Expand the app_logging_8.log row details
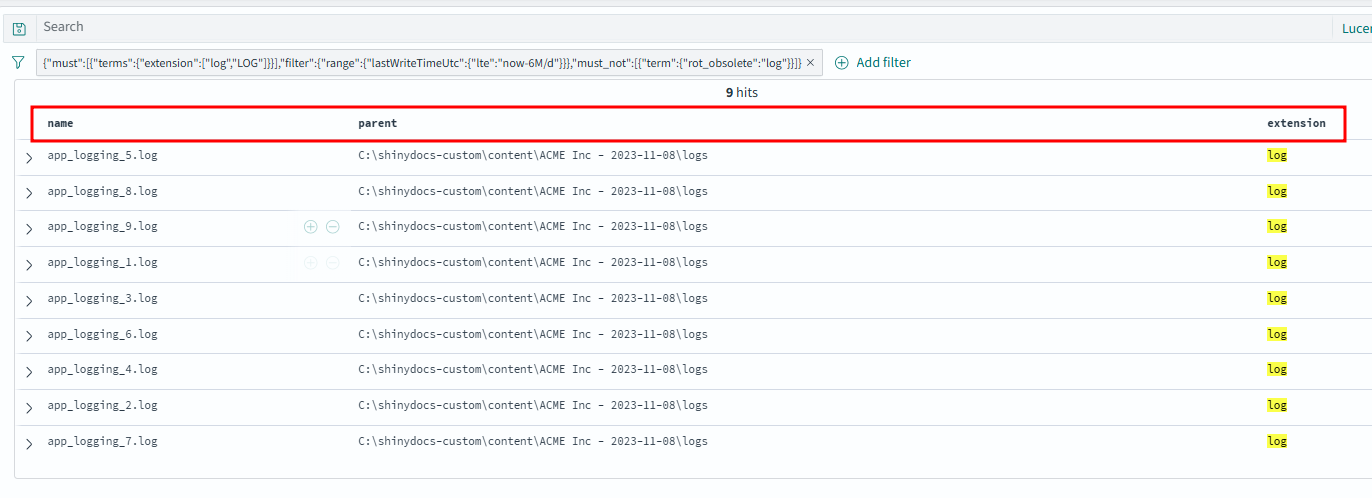The image size is (1372, 498). click(x=29, y=192)
